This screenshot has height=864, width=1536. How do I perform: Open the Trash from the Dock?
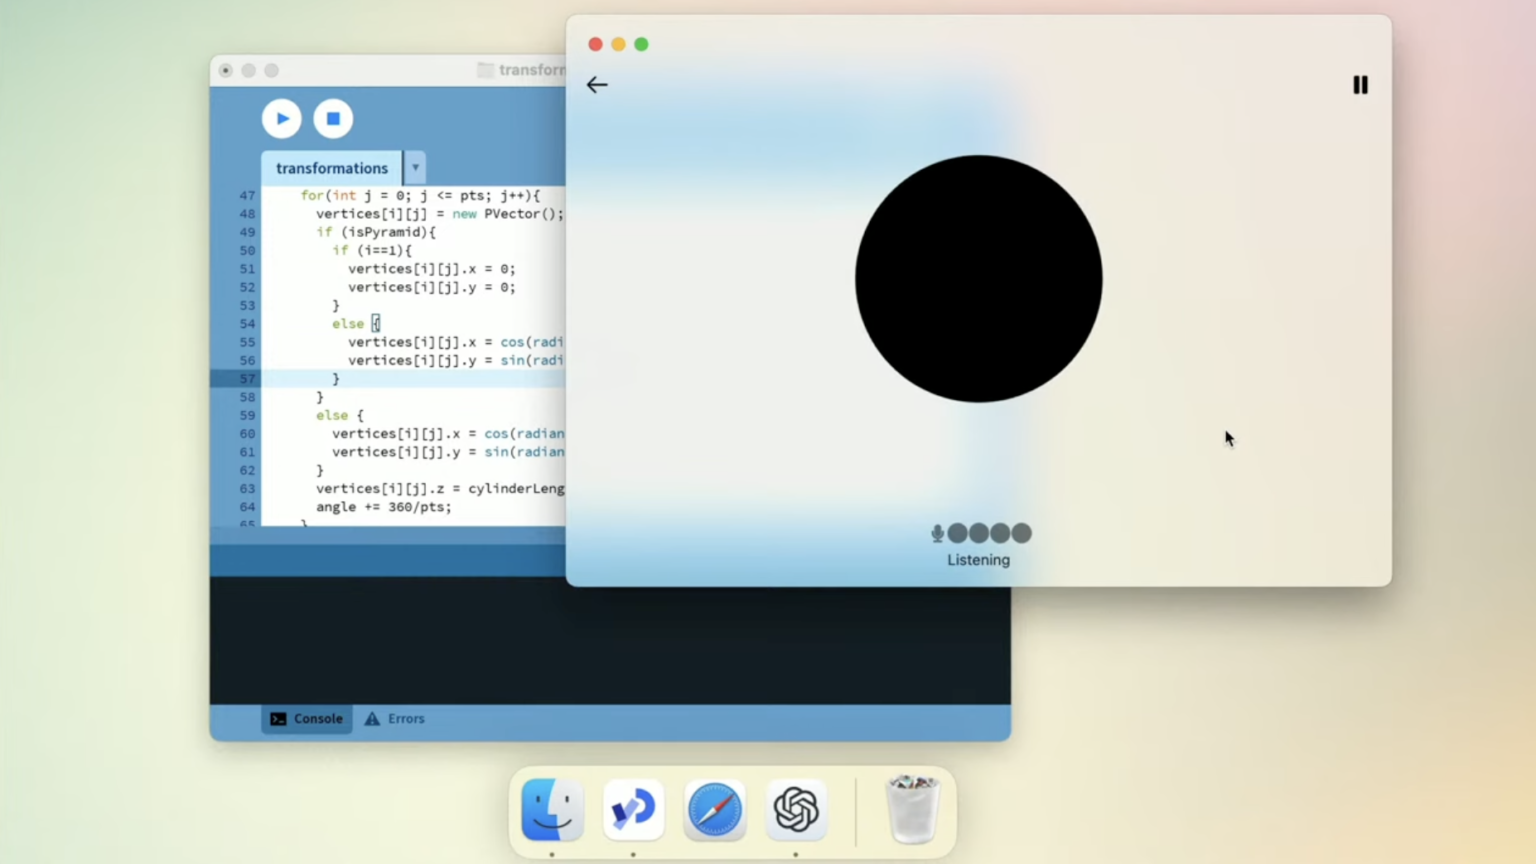pyautogui.click(x=912, y=810)
